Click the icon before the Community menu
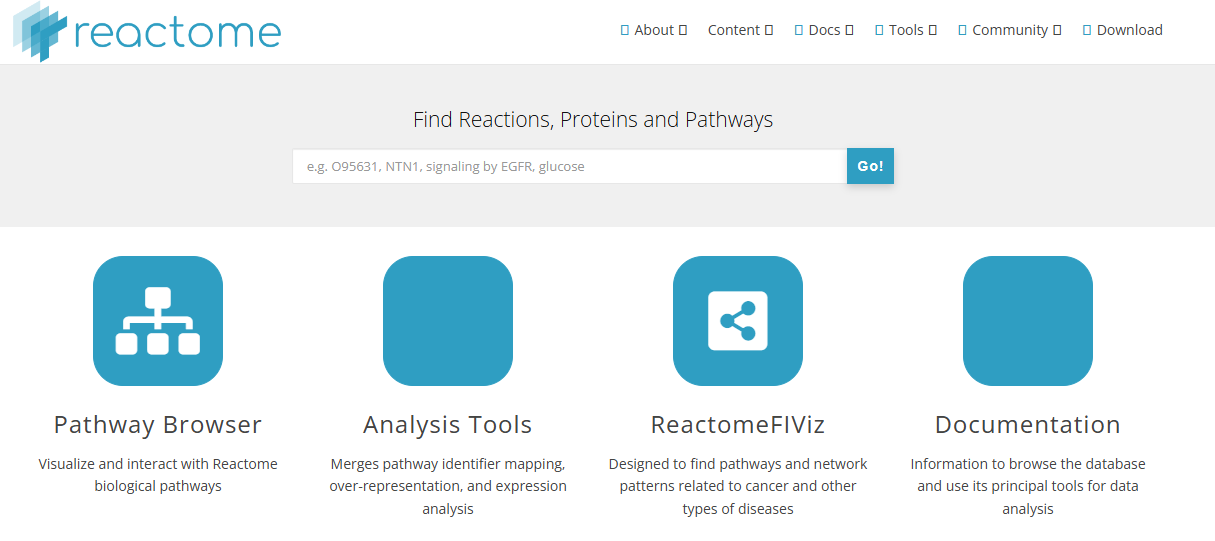 click(963, 30)
